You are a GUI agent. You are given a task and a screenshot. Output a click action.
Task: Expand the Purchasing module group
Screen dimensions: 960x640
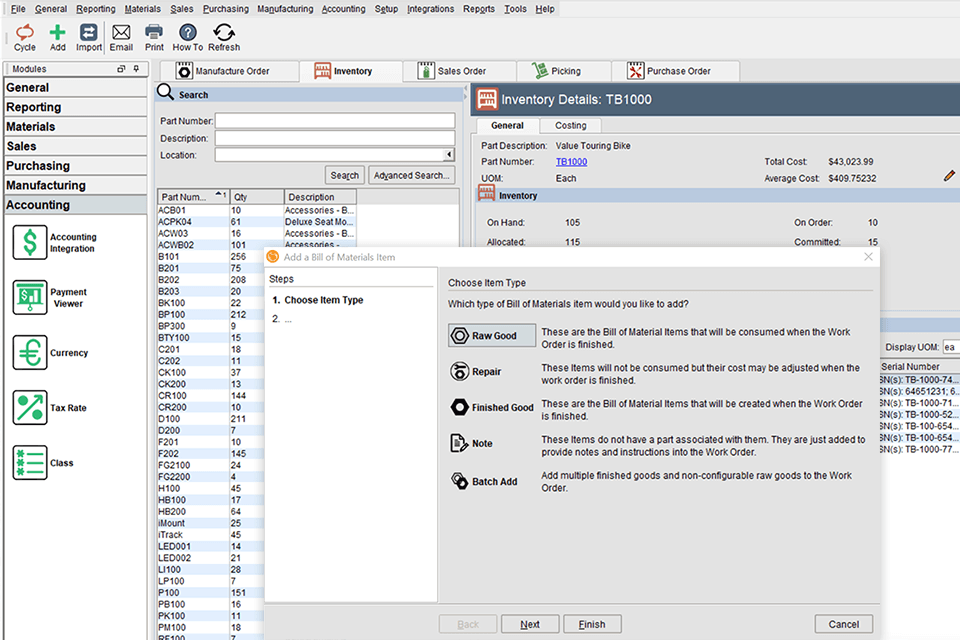tap(75, 166)
